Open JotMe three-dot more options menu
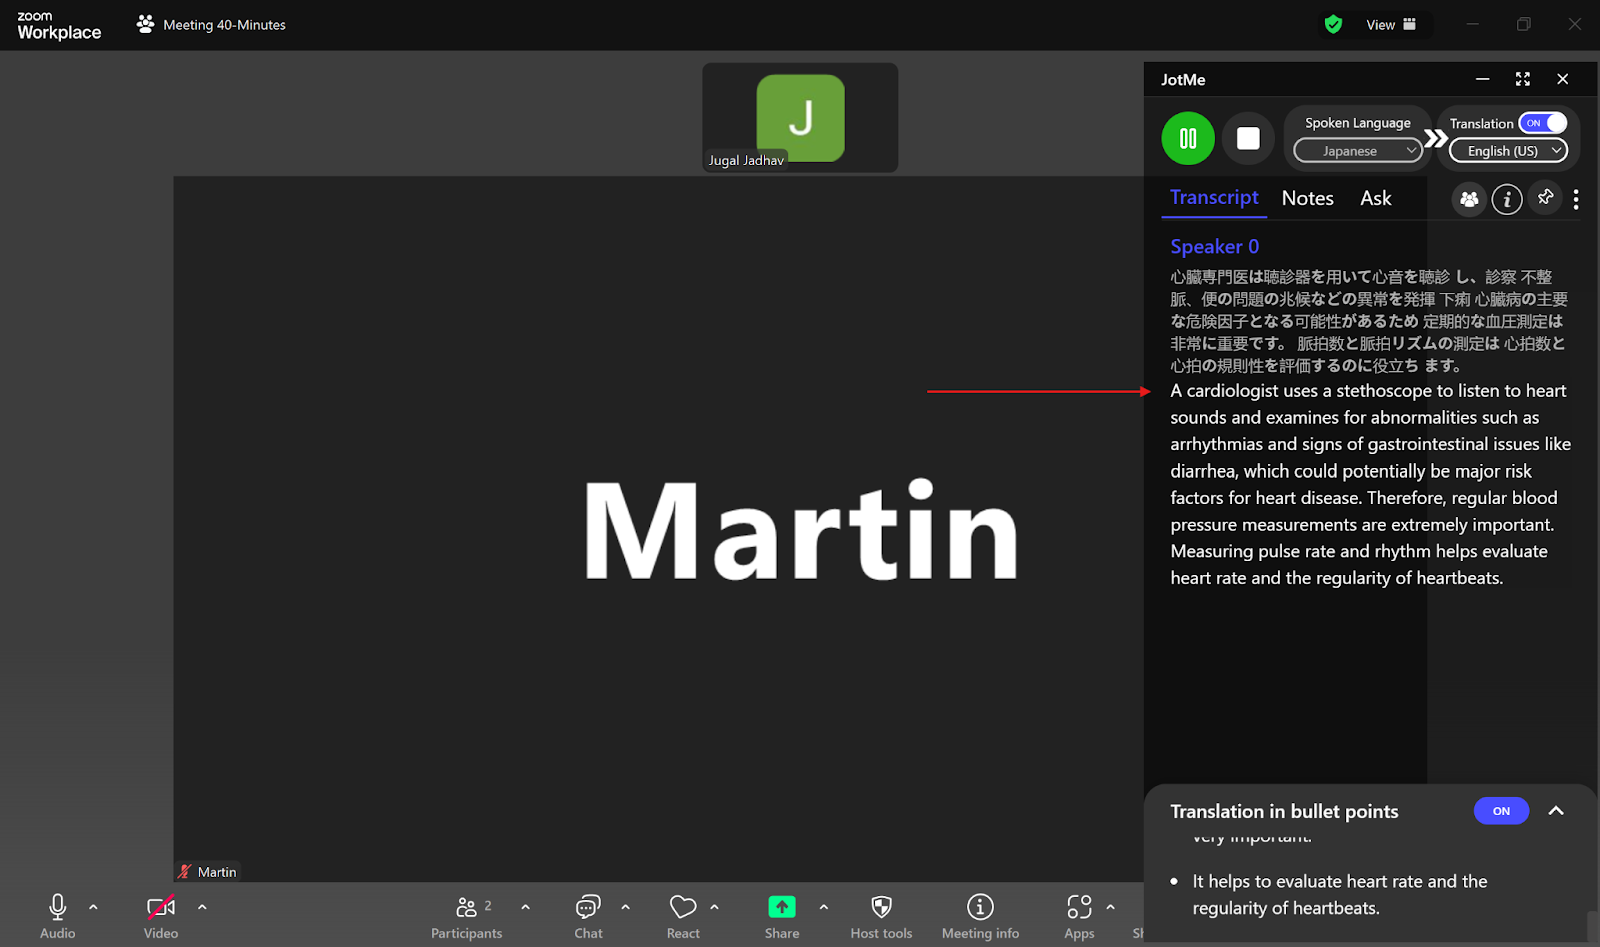Screen dimensions: 1600x947 click(x=1576, y=199)
